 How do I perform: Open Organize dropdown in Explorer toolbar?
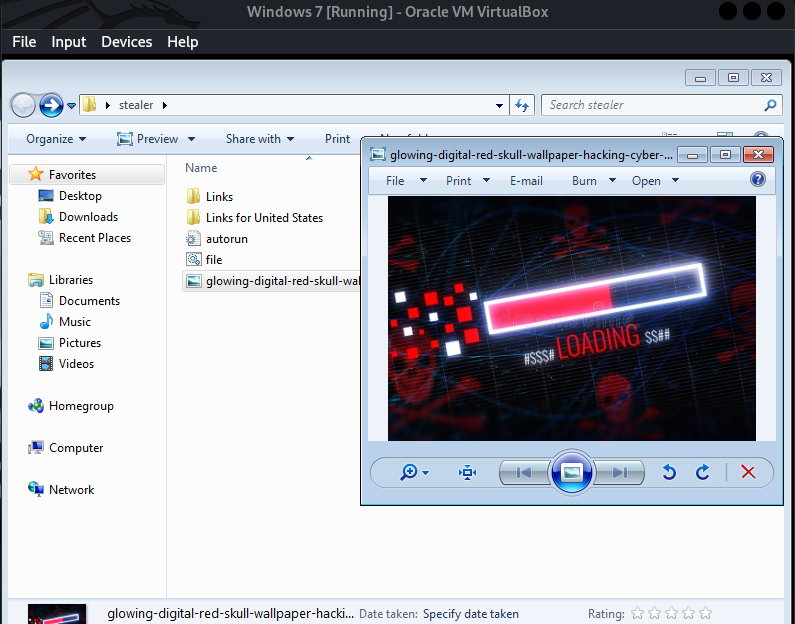pos(56,139)
